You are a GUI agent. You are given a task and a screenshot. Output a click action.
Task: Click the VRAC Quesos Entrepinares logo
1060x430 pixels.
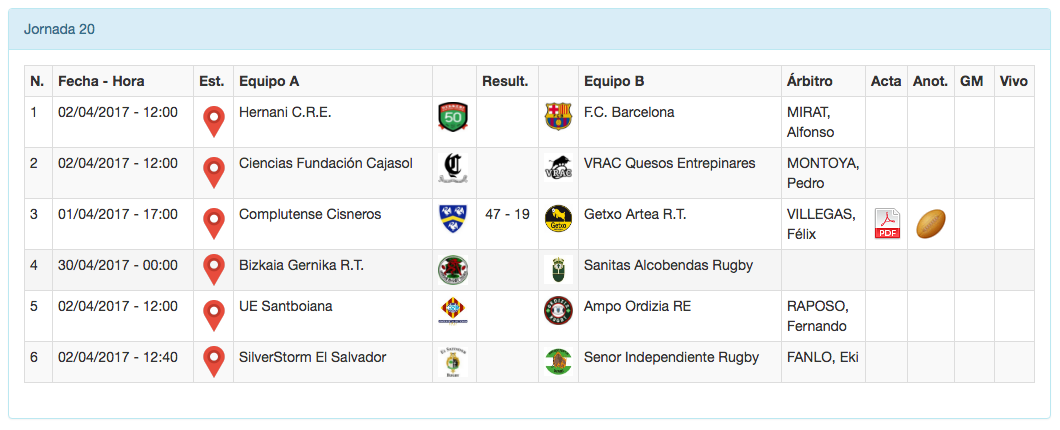click(x=557, y=168)
